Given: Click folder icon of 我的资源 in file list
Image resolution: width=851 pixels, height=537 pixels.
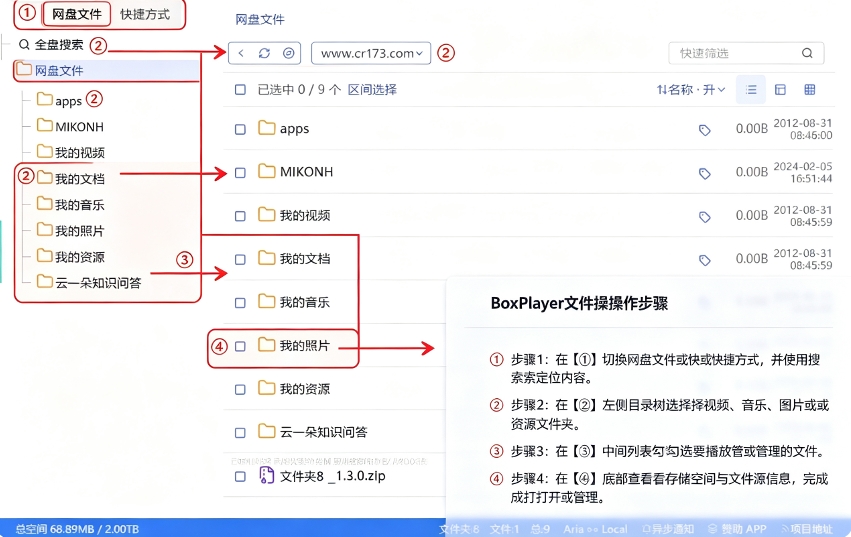Looking at the screenshot, I should [266, 388].
